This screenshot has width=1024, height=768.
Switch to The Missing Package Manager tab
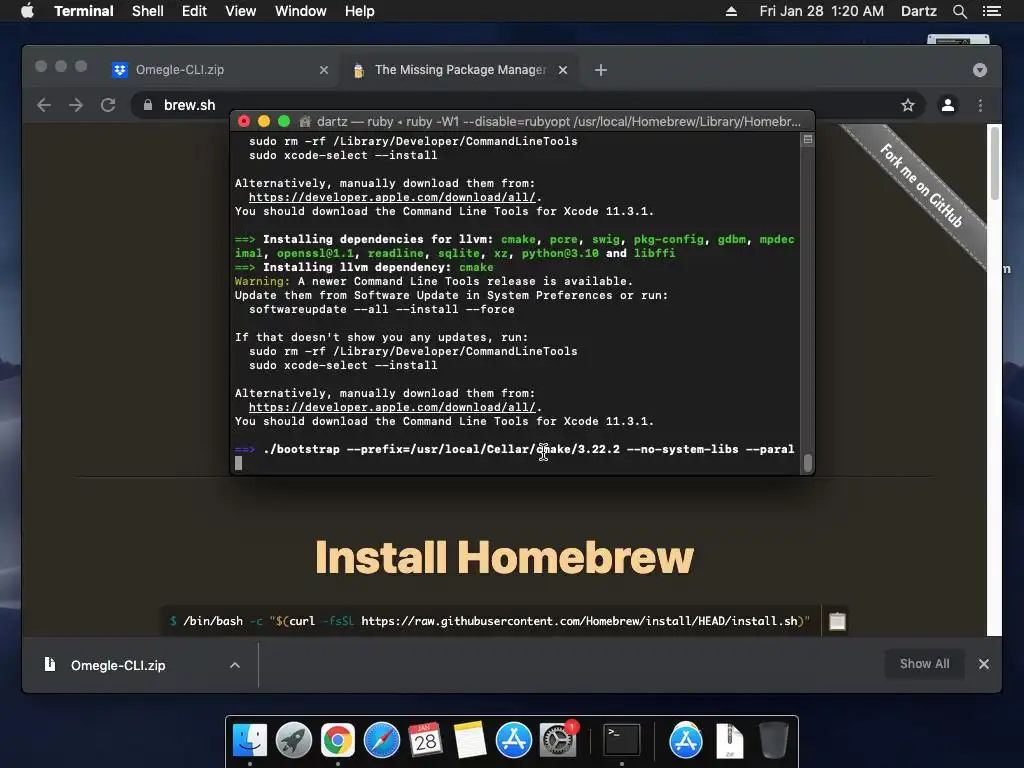pyautogui.click(x=460, y=70)
